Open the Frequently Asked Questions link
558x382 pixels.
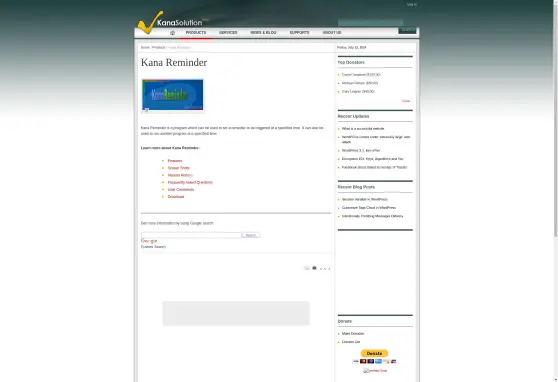[190, 182]
